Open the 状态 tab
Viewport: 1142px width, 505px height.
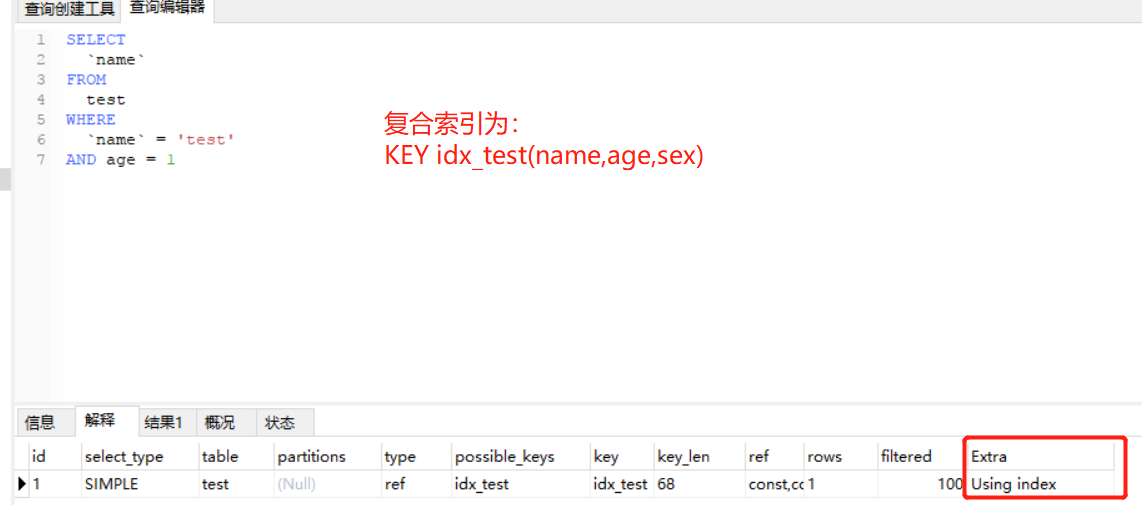click(279, 422)
